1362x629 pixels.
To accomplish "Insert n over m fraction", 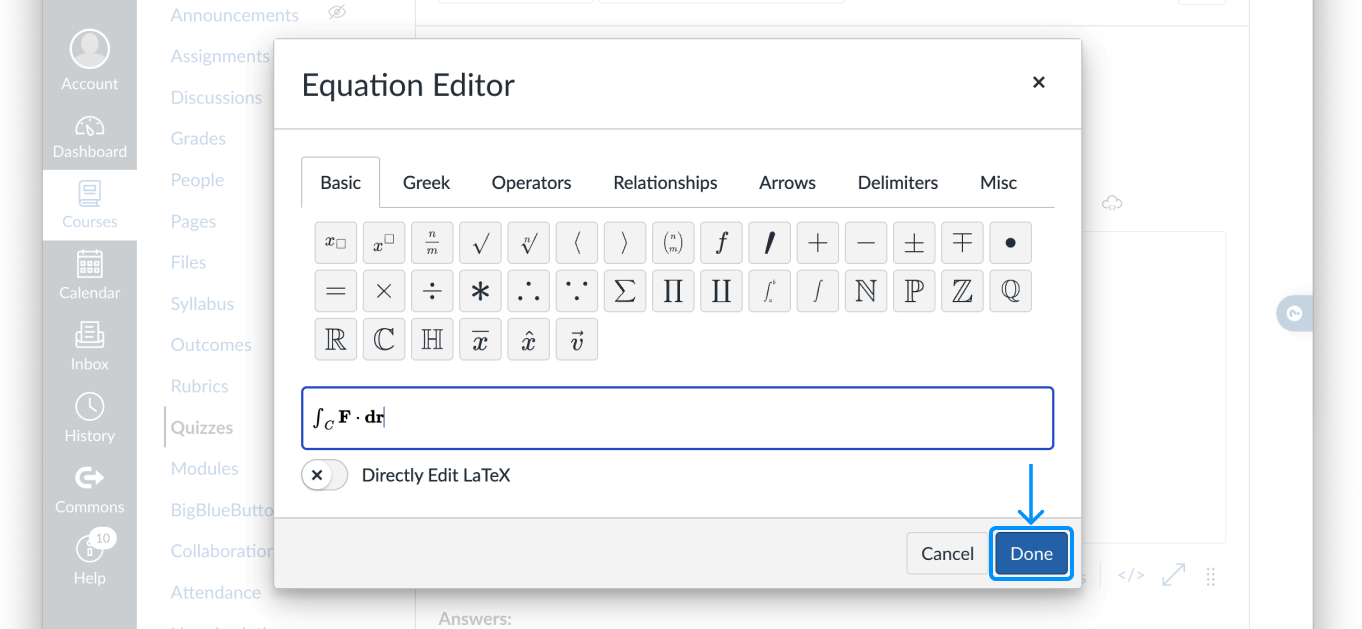I will (432, 242).
